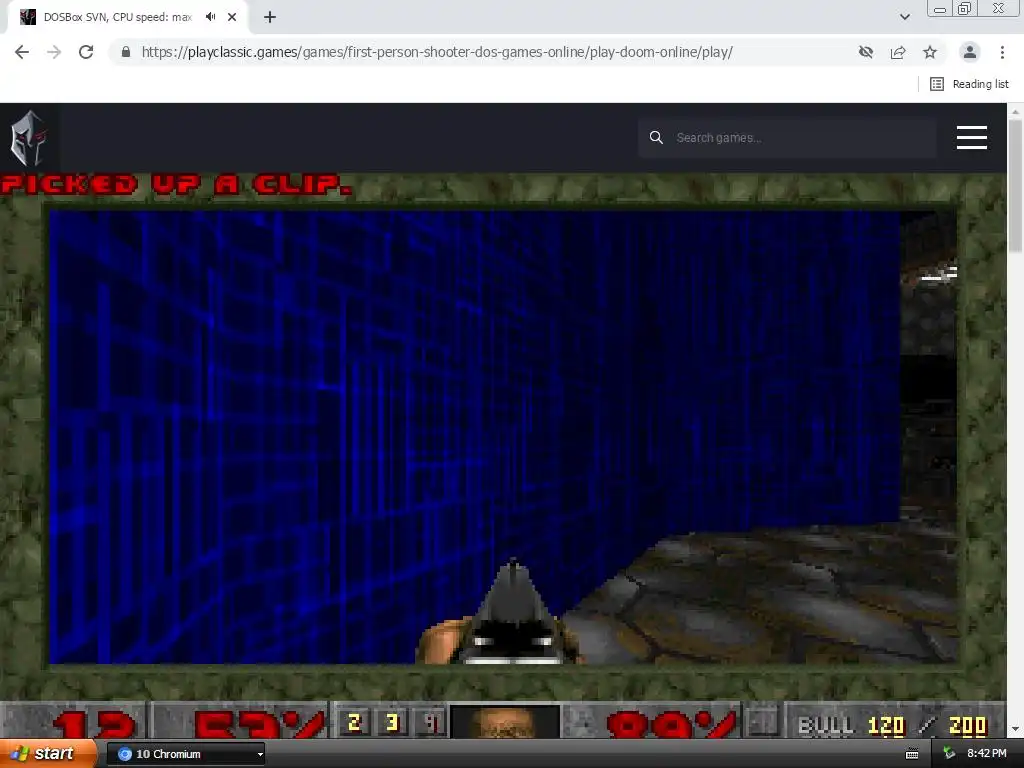Select the playclassic.games URL in address bar

point(437,52)
